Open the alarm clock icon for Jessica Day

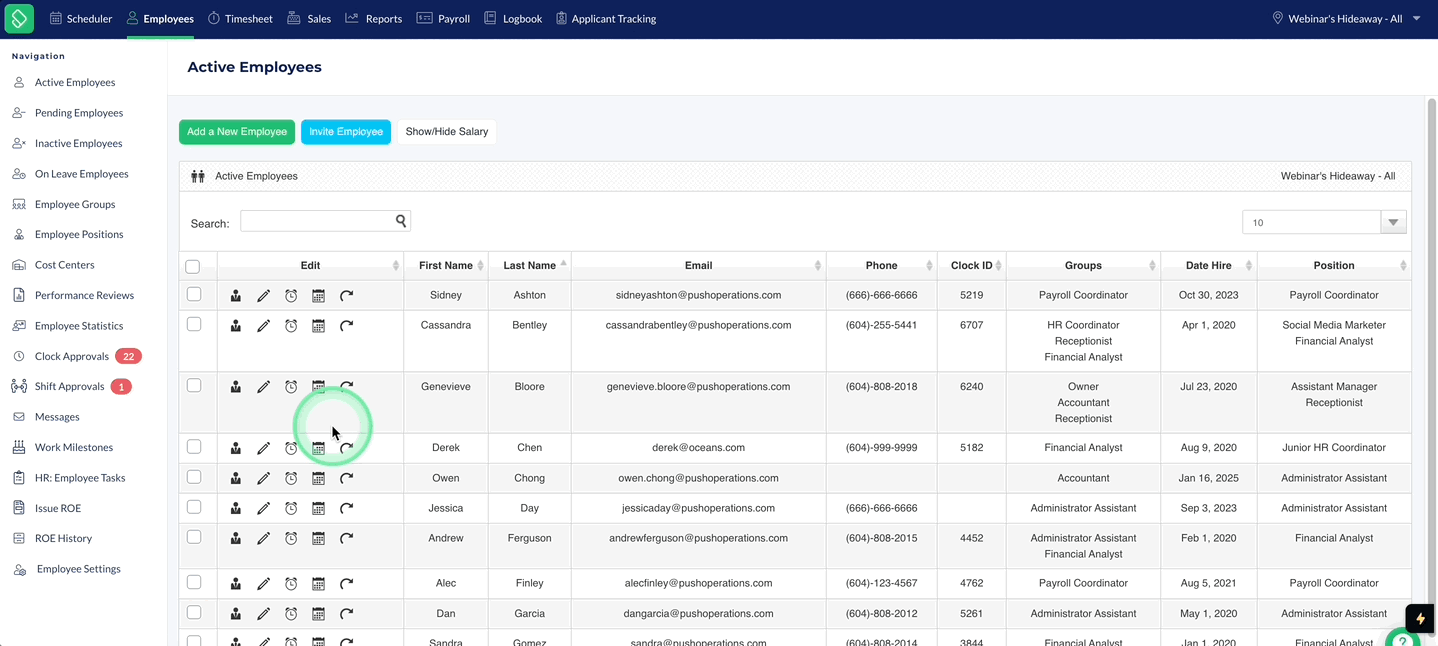(291, 509)
